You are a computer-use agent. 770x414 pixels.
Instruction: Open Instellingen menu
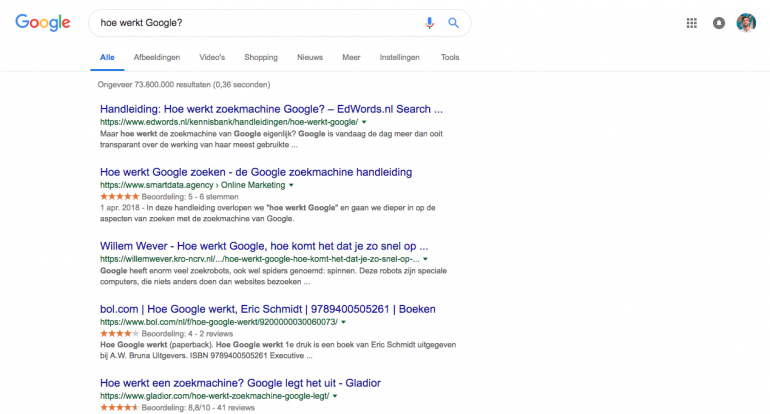click(400, 57)
